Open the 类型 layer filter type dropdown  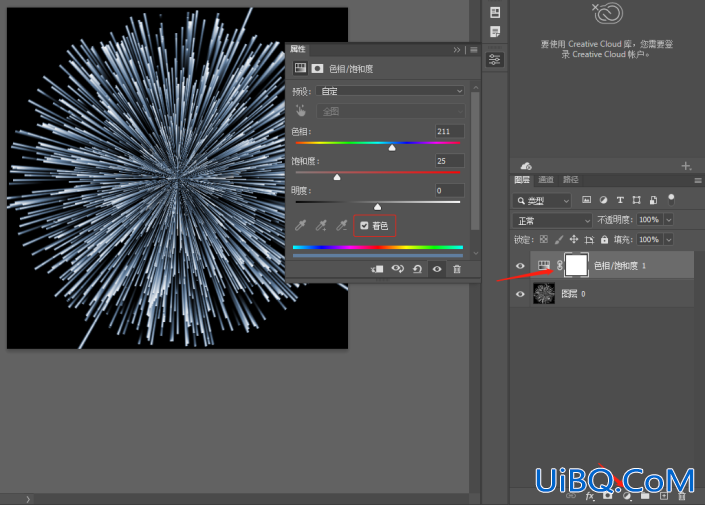point(542,201)
